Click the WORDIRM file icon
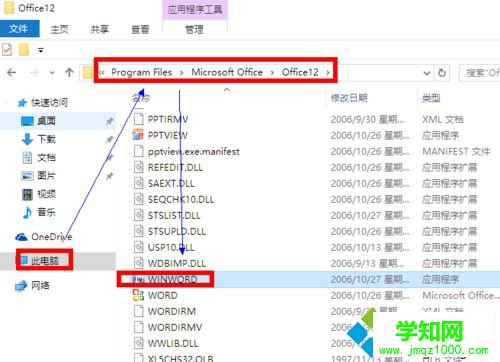500x362 pixels. click(138, 311)
